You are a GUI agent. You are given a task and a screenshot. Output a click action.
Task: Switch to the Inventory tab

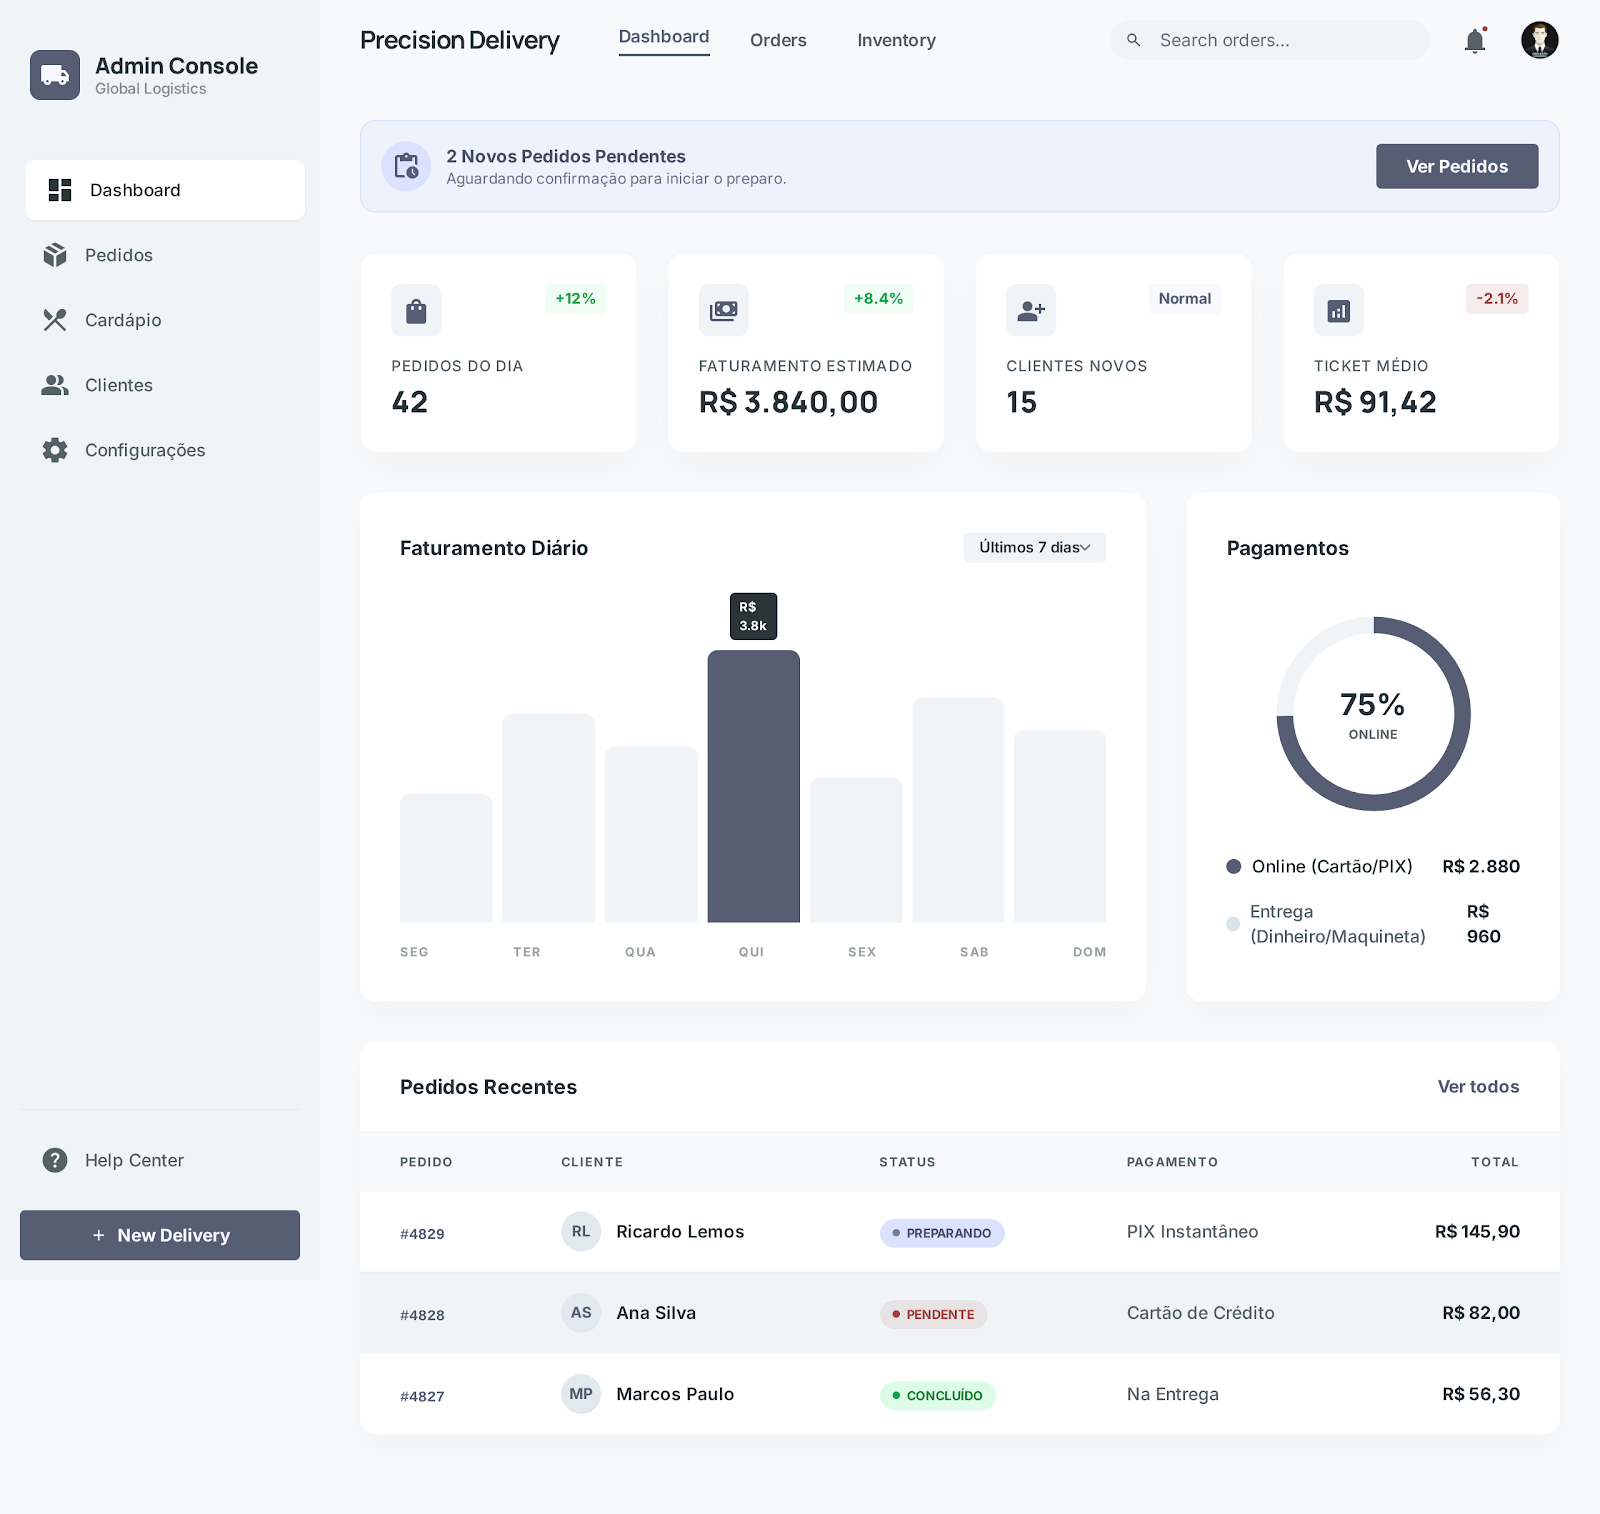click(896, 40)
